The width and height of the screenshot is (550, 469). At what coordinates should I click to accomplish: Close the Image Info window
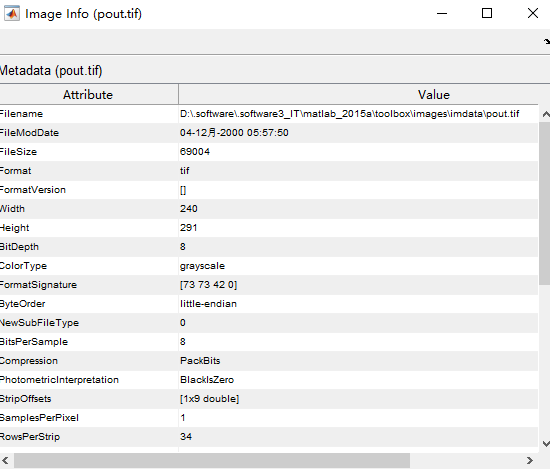click(533, 13)
